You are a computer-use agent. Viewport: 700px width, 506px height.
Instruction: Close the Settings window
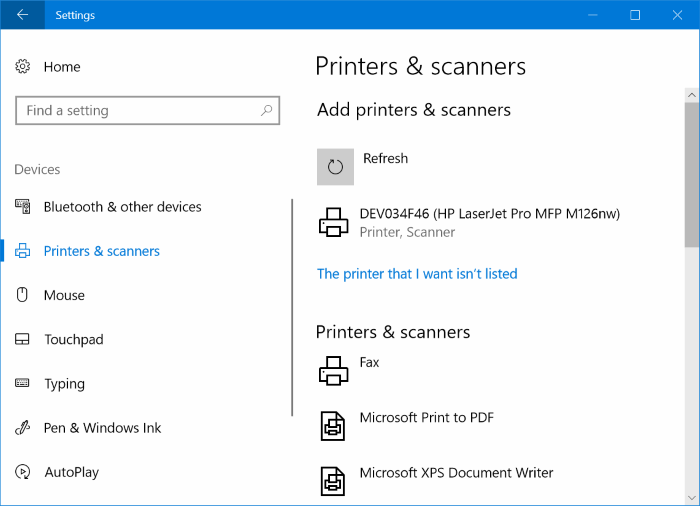click(x=677, y=15)
